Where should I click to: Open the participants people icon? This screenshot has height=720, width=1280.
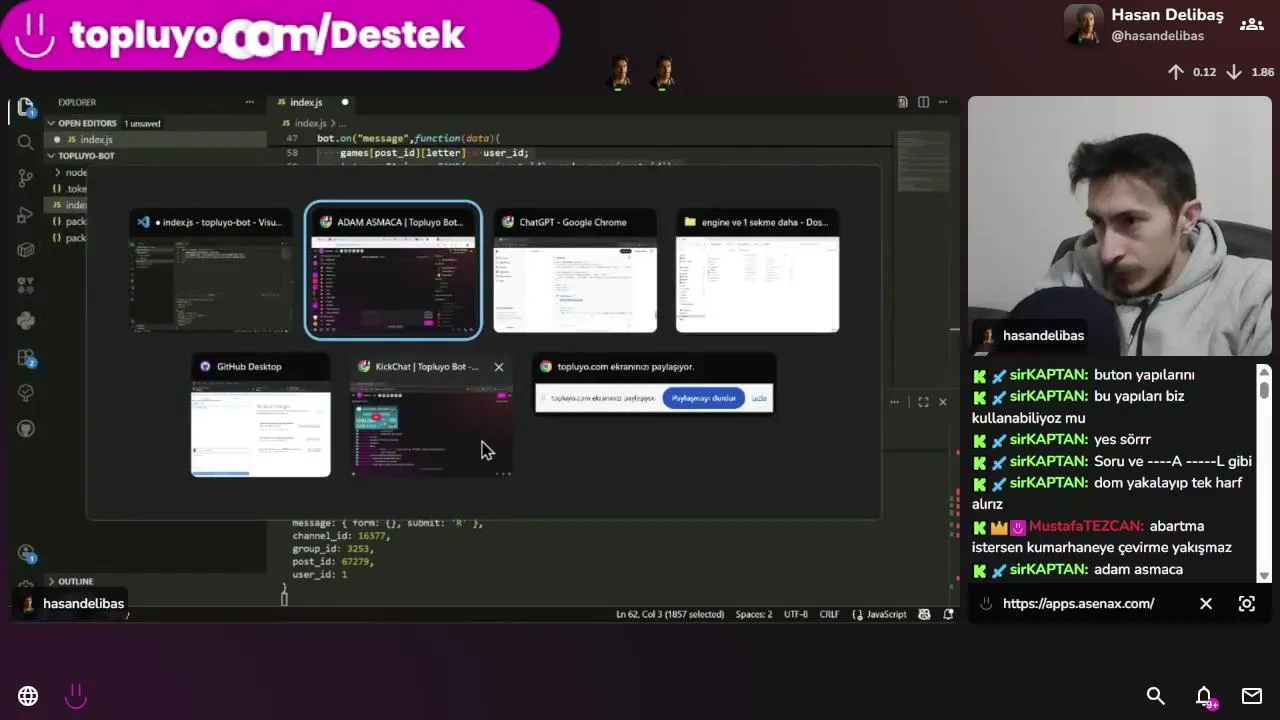click(x=1252, y=24)
